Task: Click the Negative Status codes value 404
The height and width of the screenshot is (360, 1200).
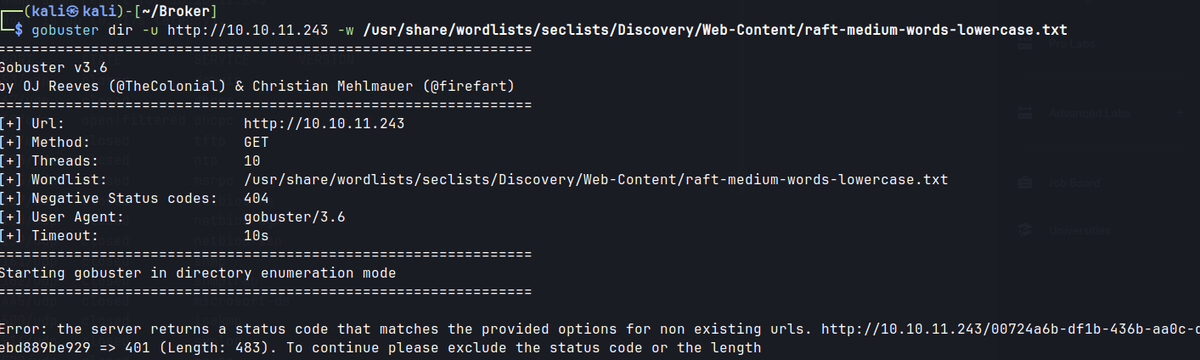Action: click(256, 198)
